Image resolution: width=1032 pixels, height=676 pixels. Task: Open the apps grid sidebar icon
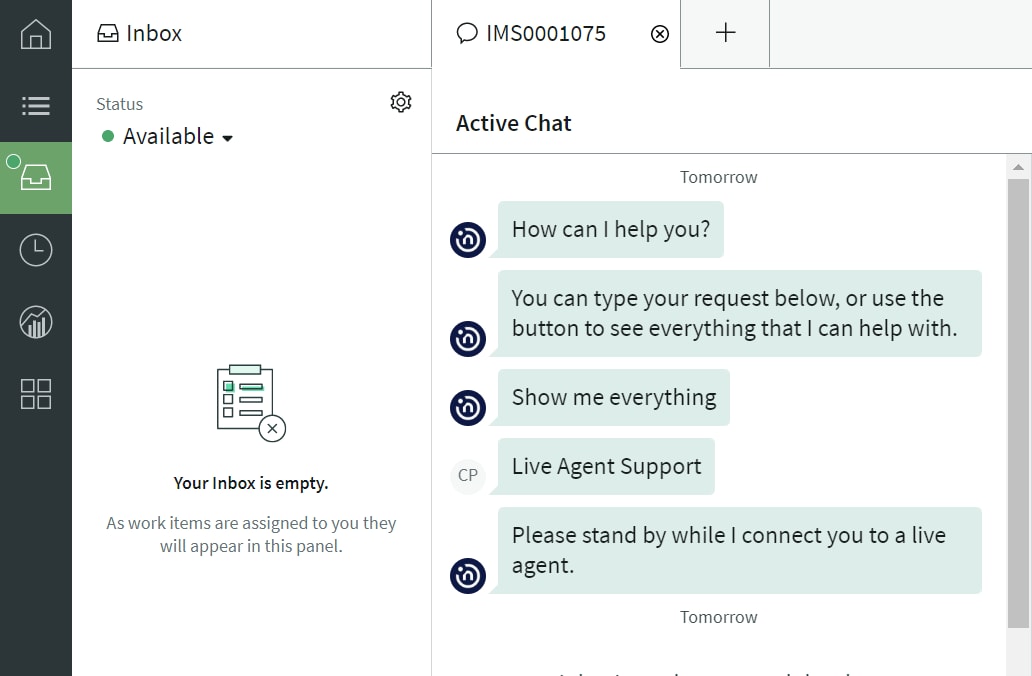(36, 394)
